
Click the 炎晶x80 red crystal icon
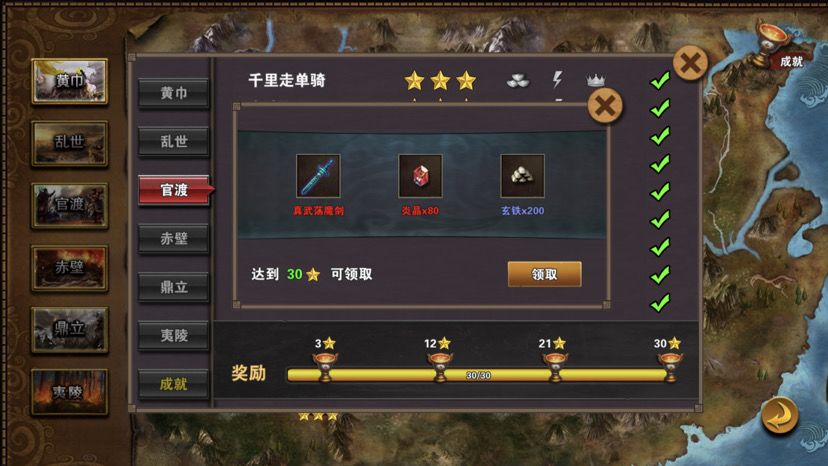(x=420, y=176)
